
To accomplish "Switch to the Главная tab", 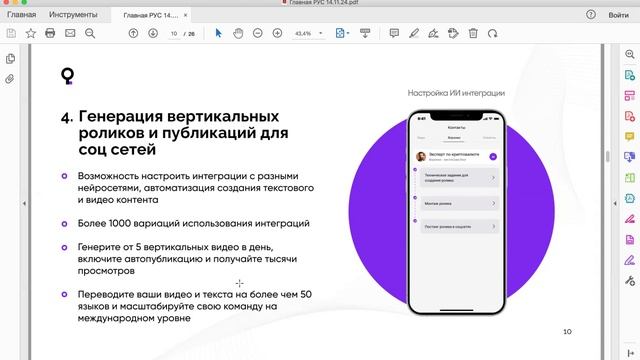I will [22, 15].
